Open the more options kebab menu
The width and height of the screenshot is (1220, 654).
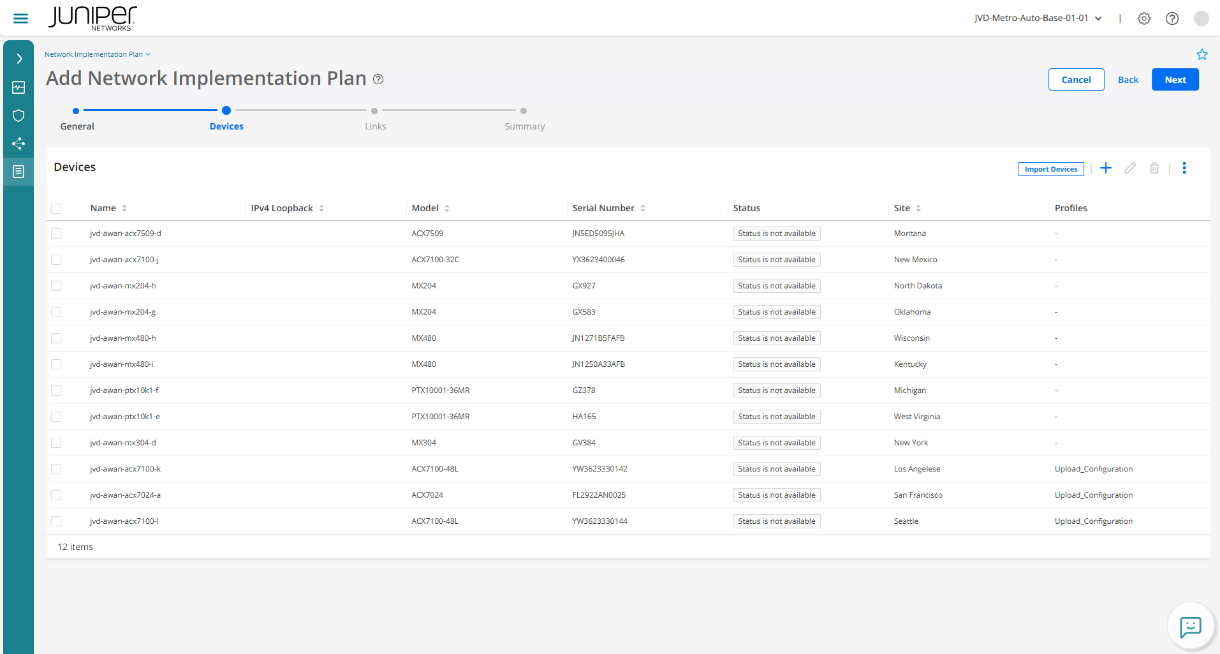click(1184, 168)
